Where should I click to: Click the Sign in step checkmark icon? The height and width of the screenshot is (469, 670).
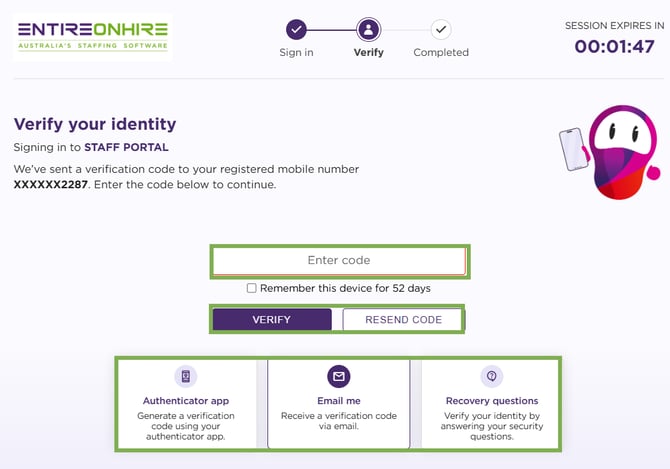pyautogui.click(x=296, y=30)
